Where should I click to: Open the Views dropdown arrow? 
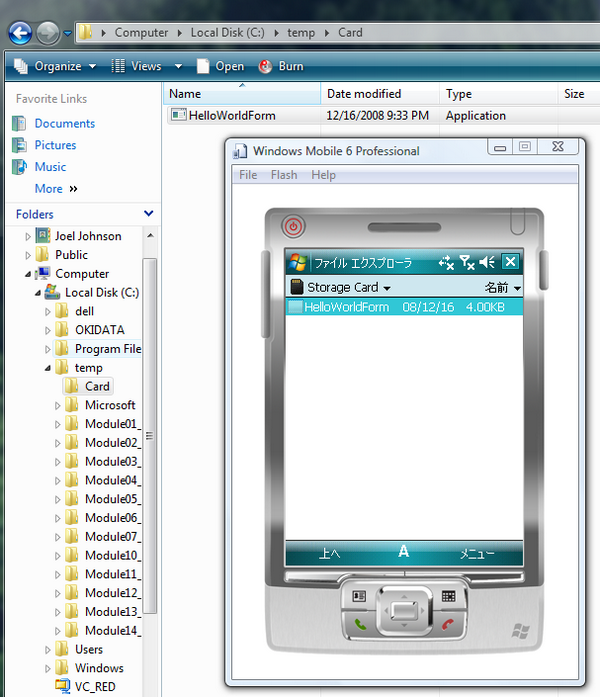178,67
